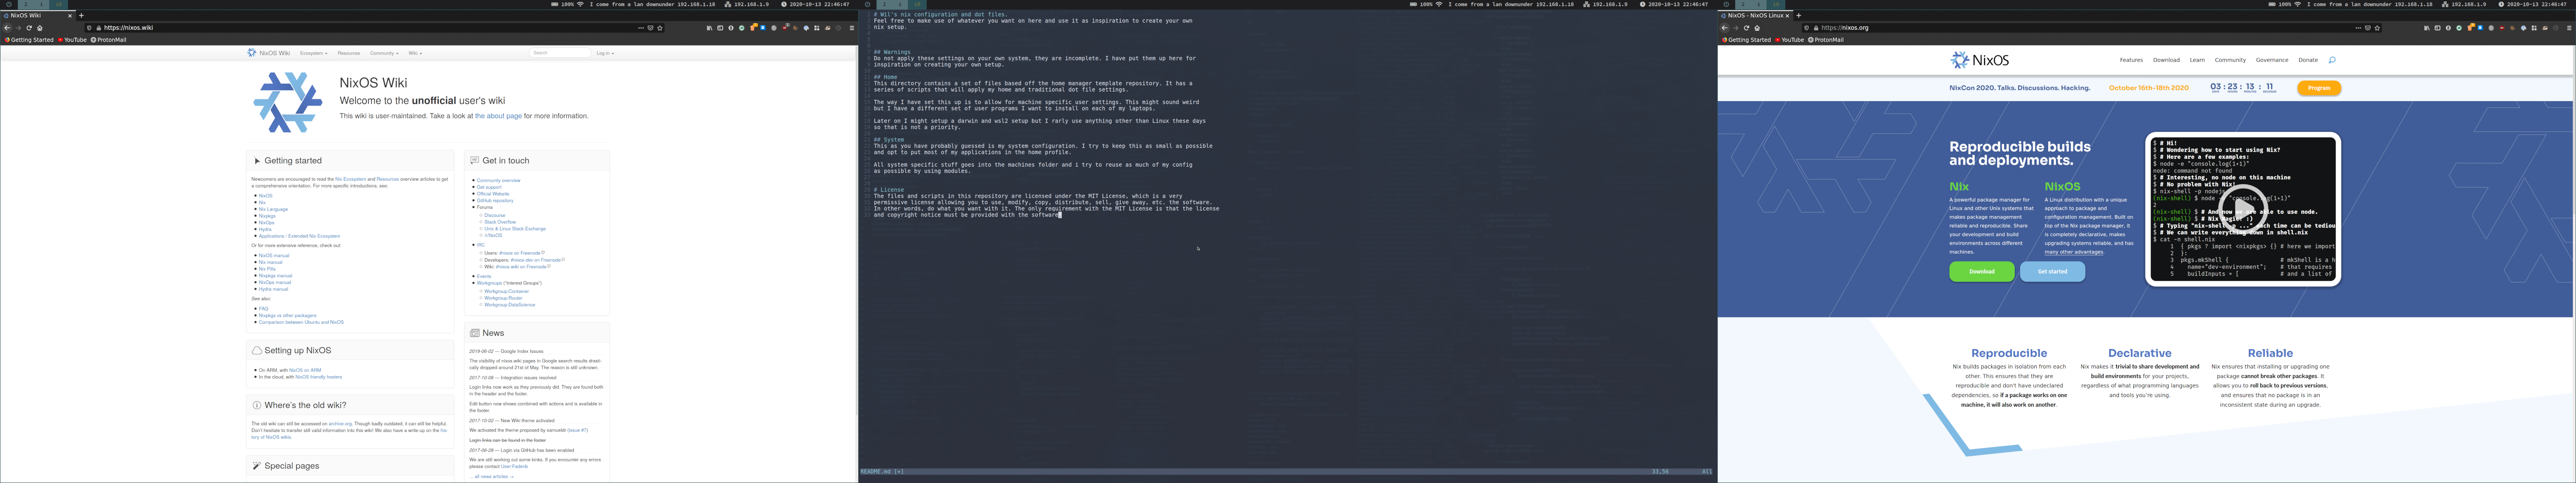Open Community overview under Get in touch
Image resolution: width=2576 pixels, height=483 pixels.
pos(498,181)
